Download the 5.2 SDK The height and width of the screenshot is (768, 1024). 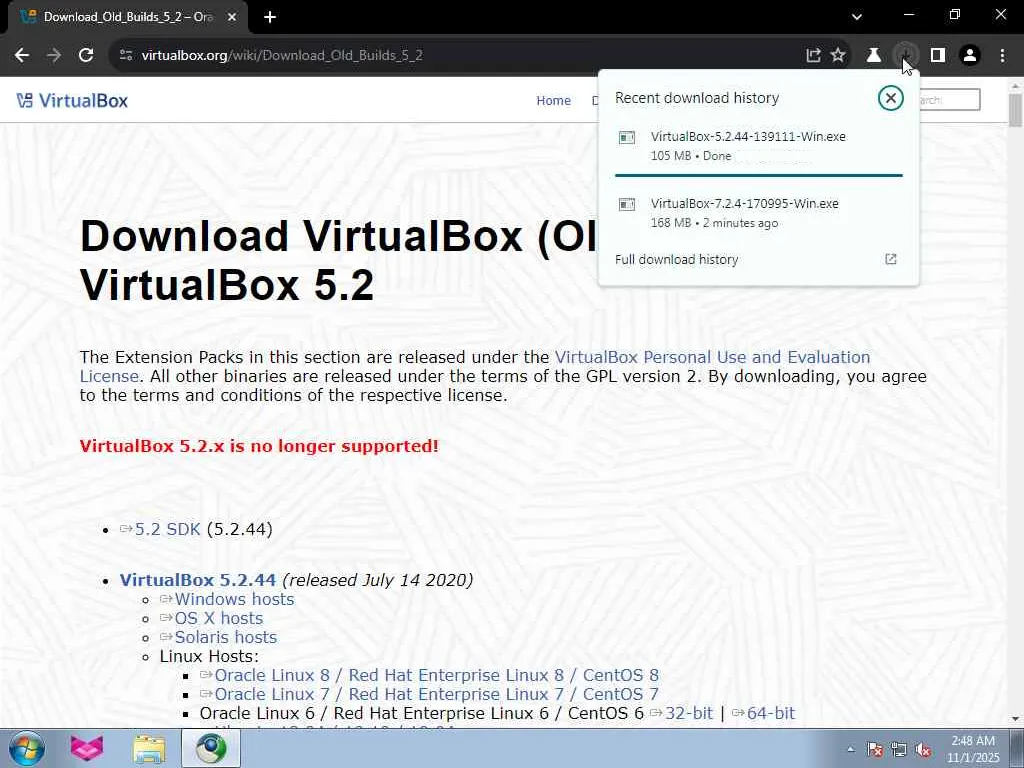pos(167,529)
